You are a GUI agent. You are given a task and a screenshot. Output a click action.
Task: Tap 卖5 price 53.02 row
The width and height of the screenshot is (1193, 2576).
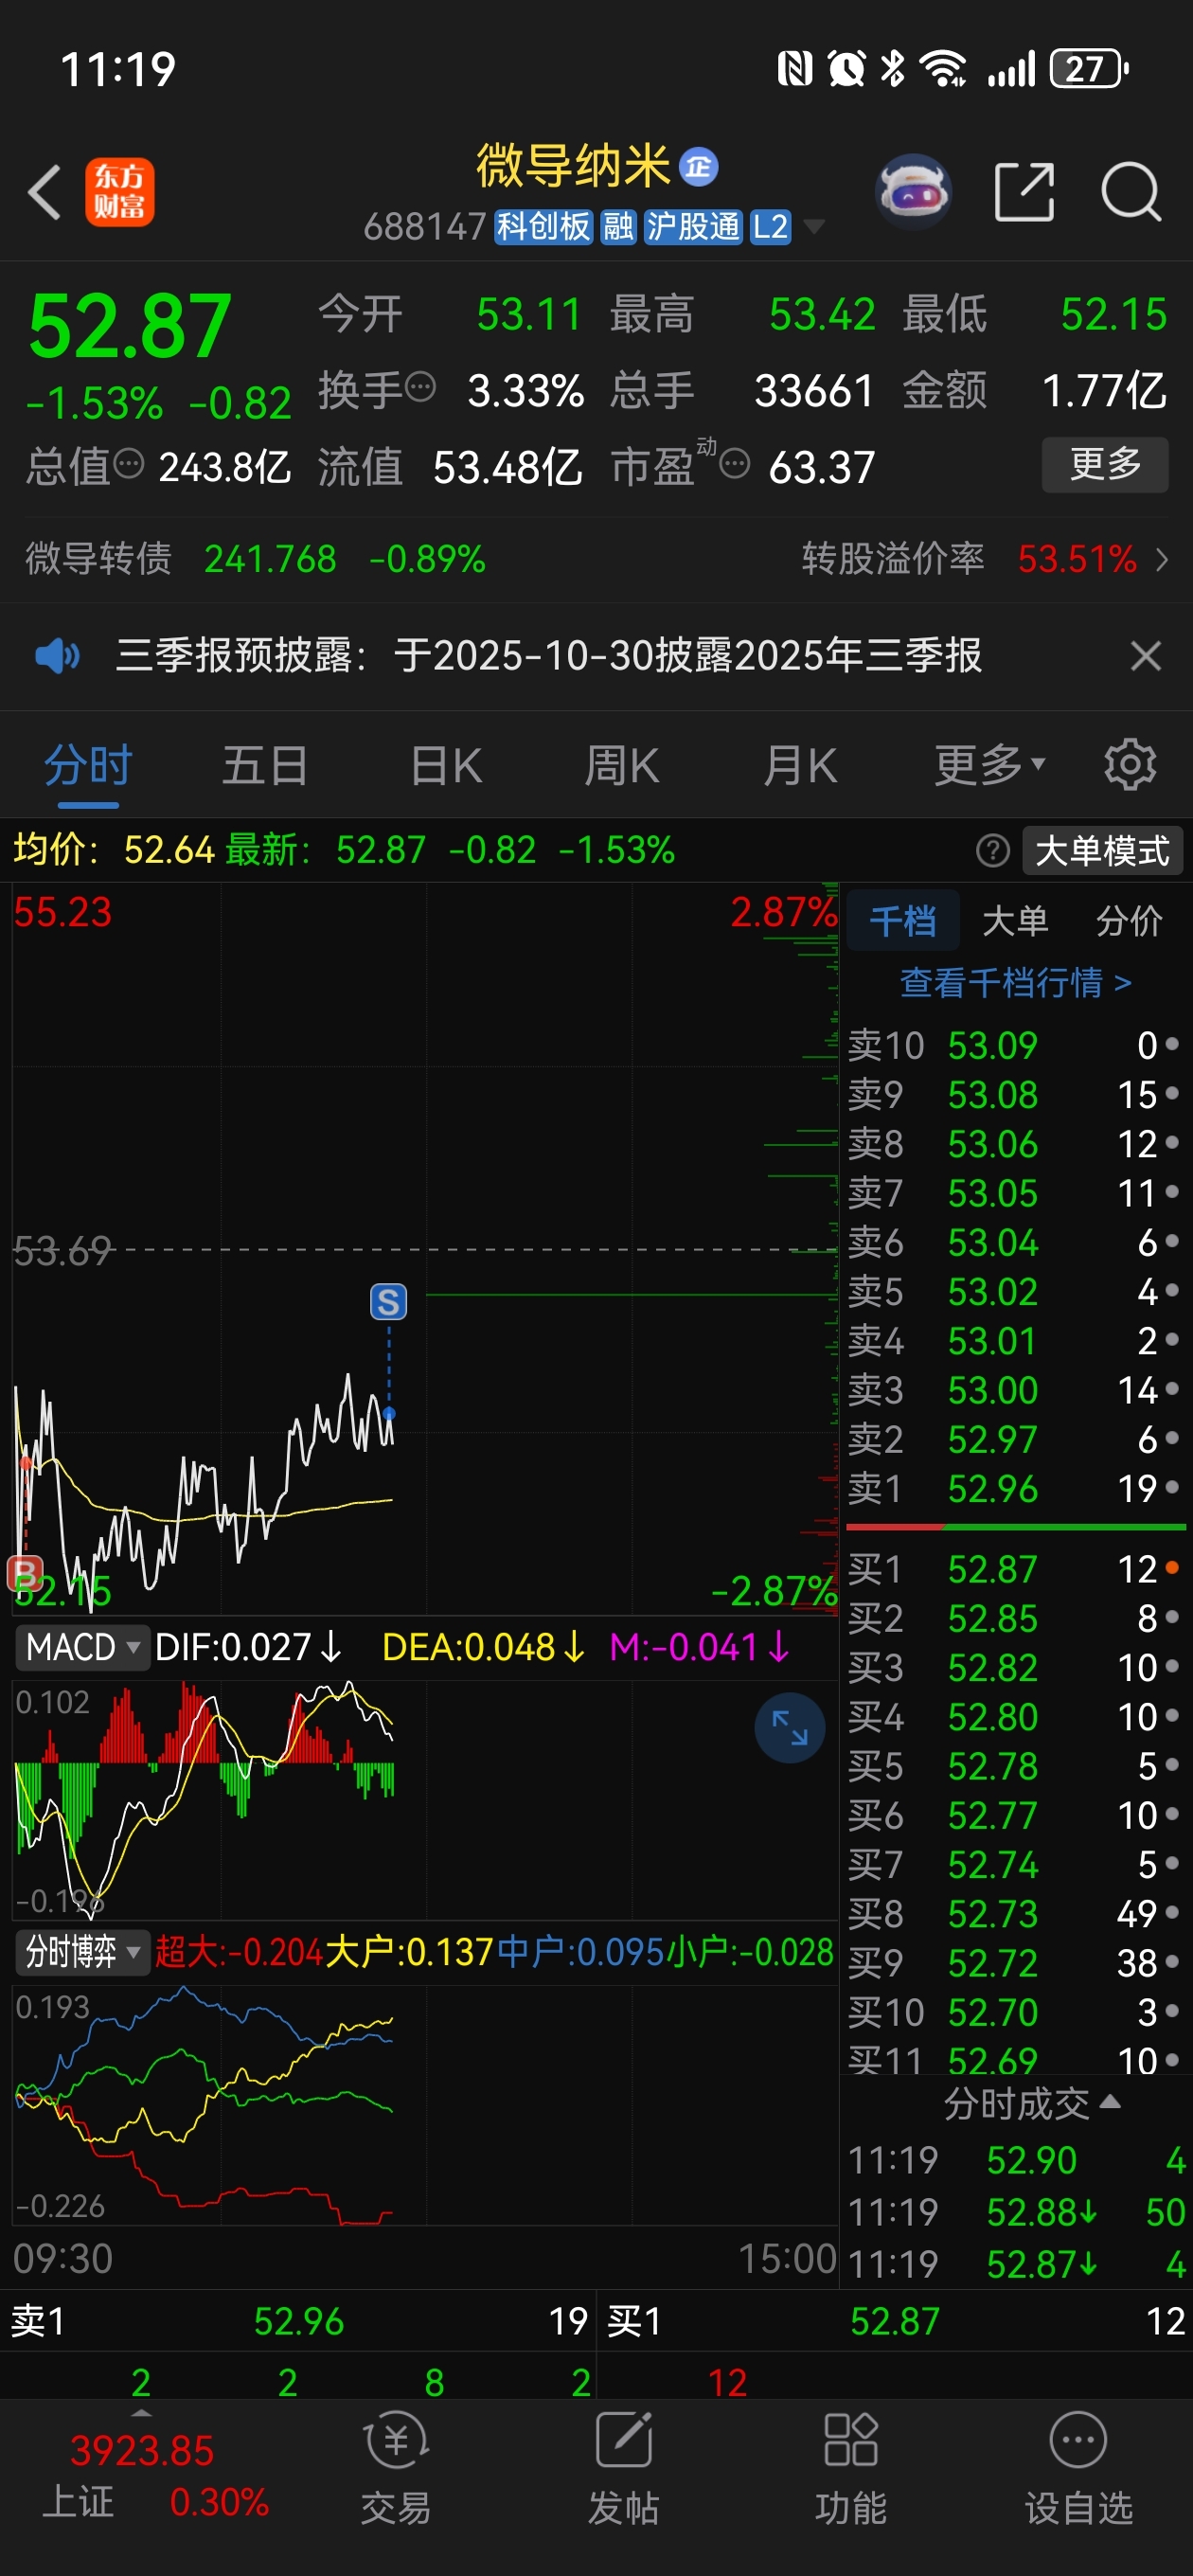[1015, 1291]
